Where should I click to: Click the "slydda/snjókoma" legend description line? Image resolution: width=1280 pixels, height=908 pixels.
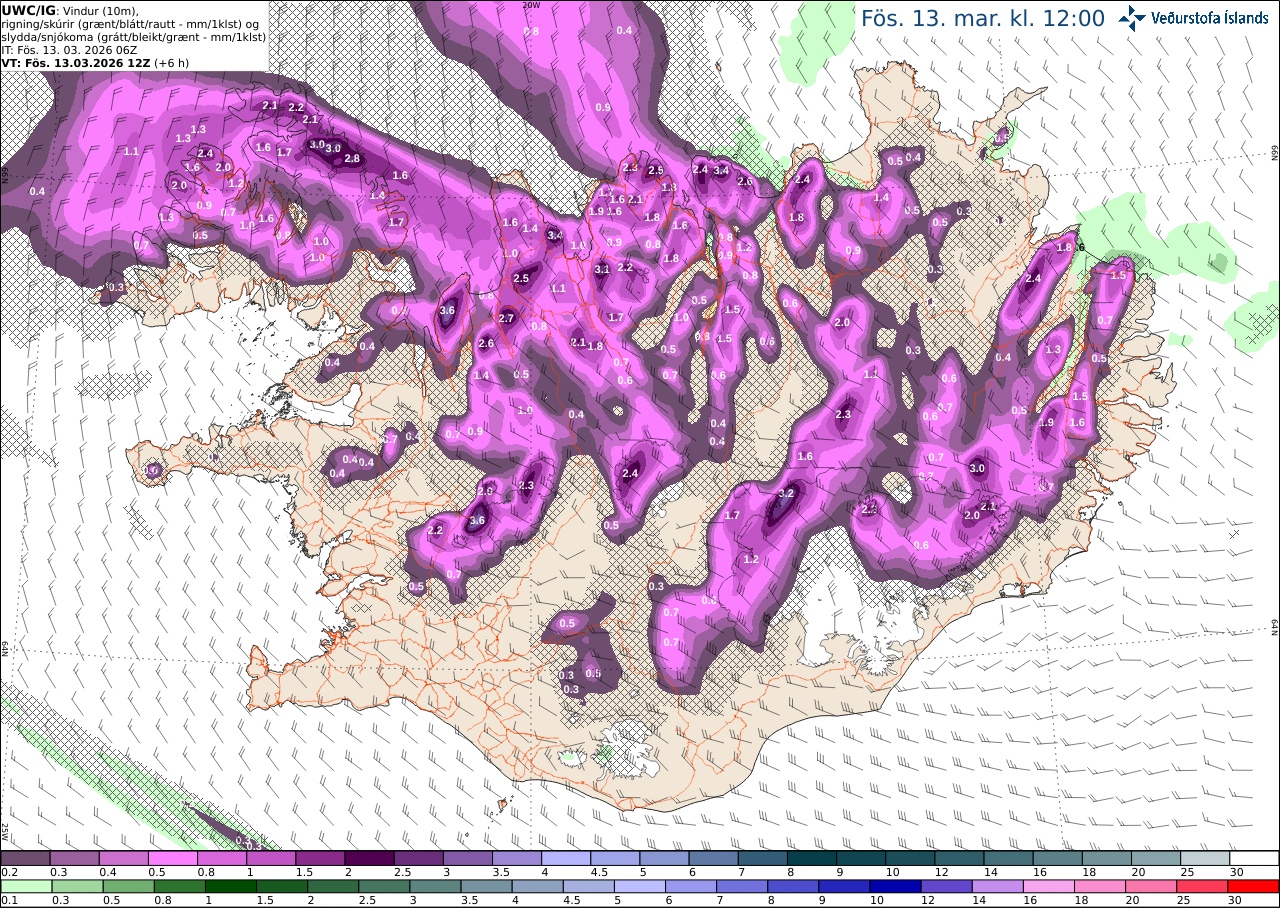tap(134, 36)
